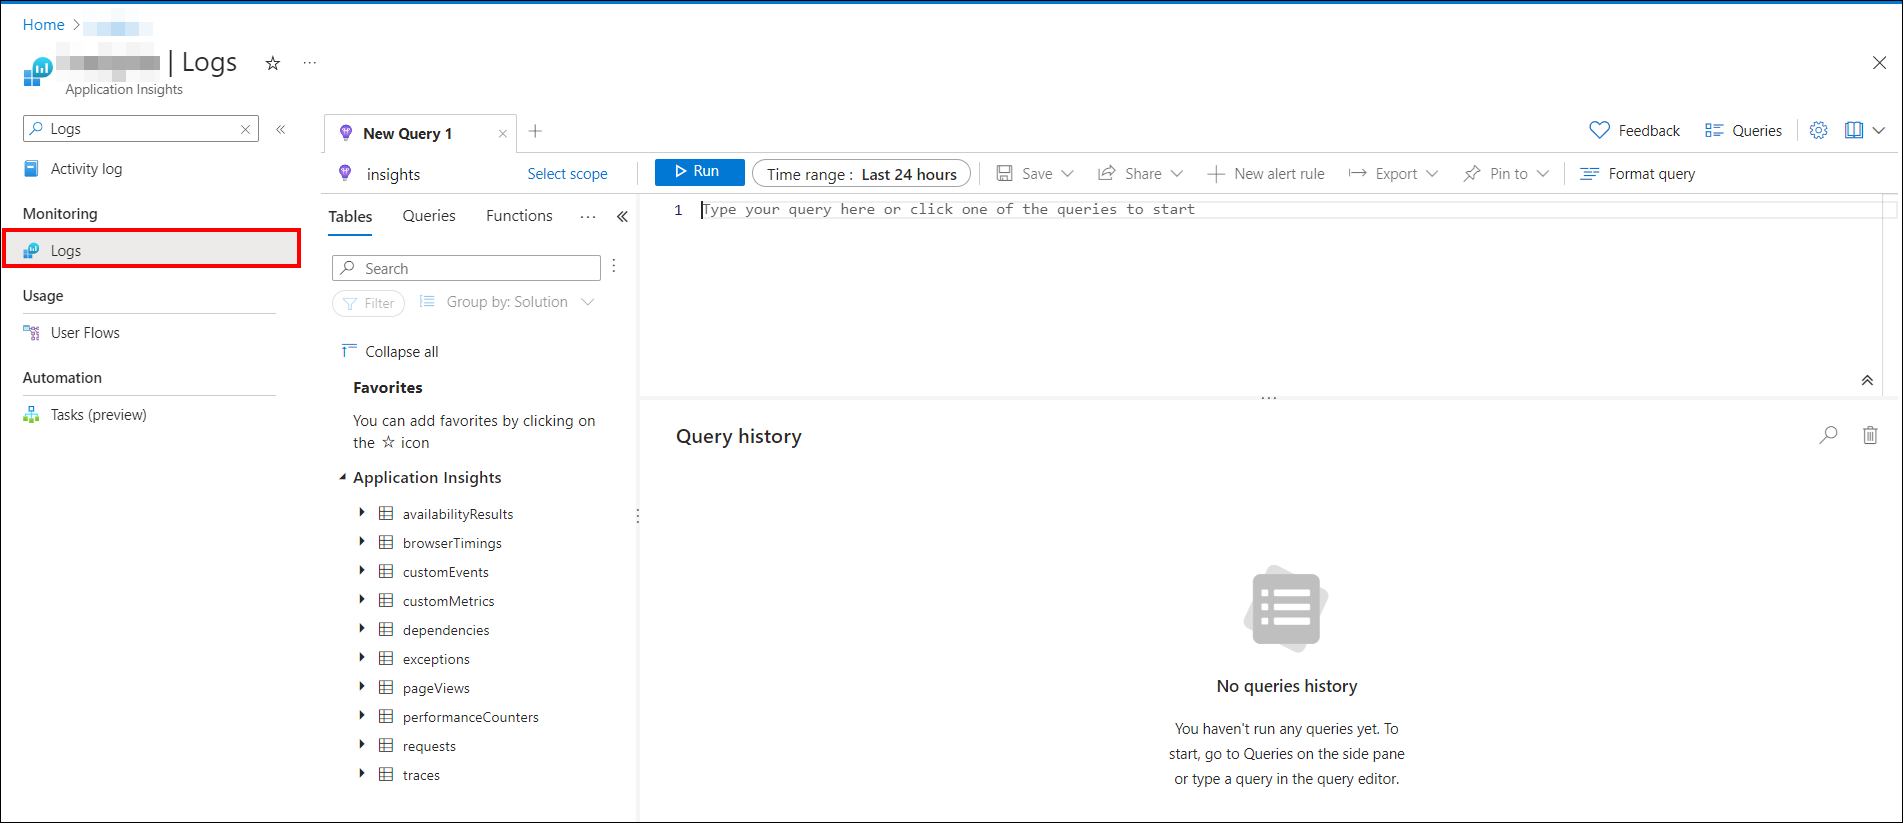Open Pin to dropdown chevron
This screenshot has height=823, width=1903.
pos(1543,174)
